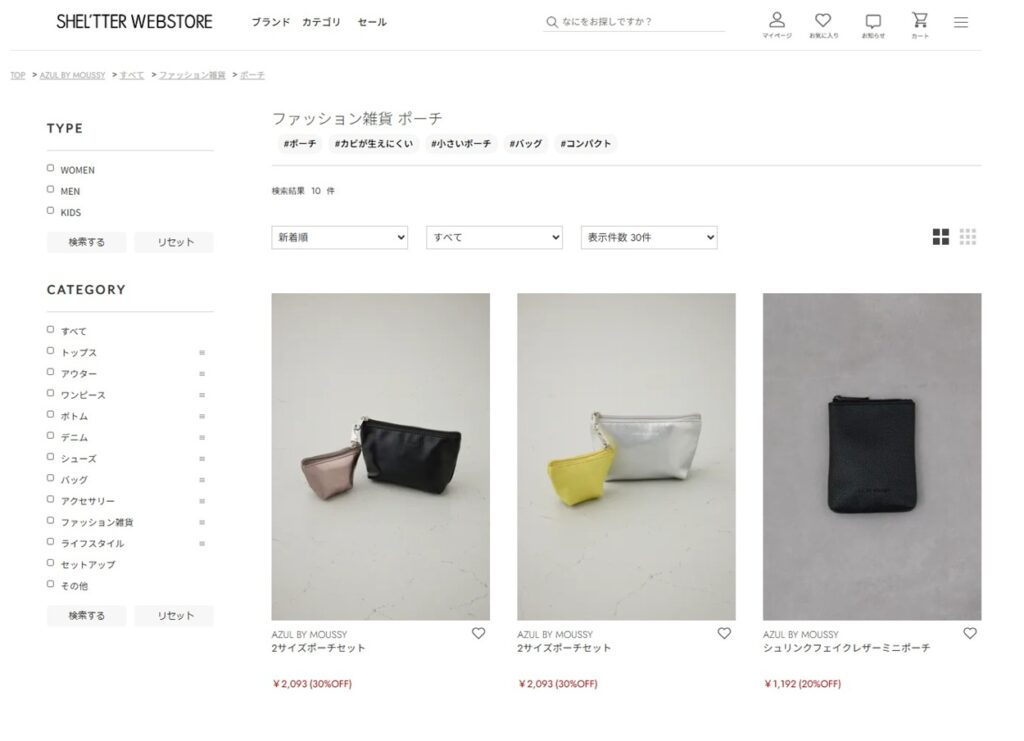Check the KIDS type checkbox
1024x741 pixels.
click(50, 211)
